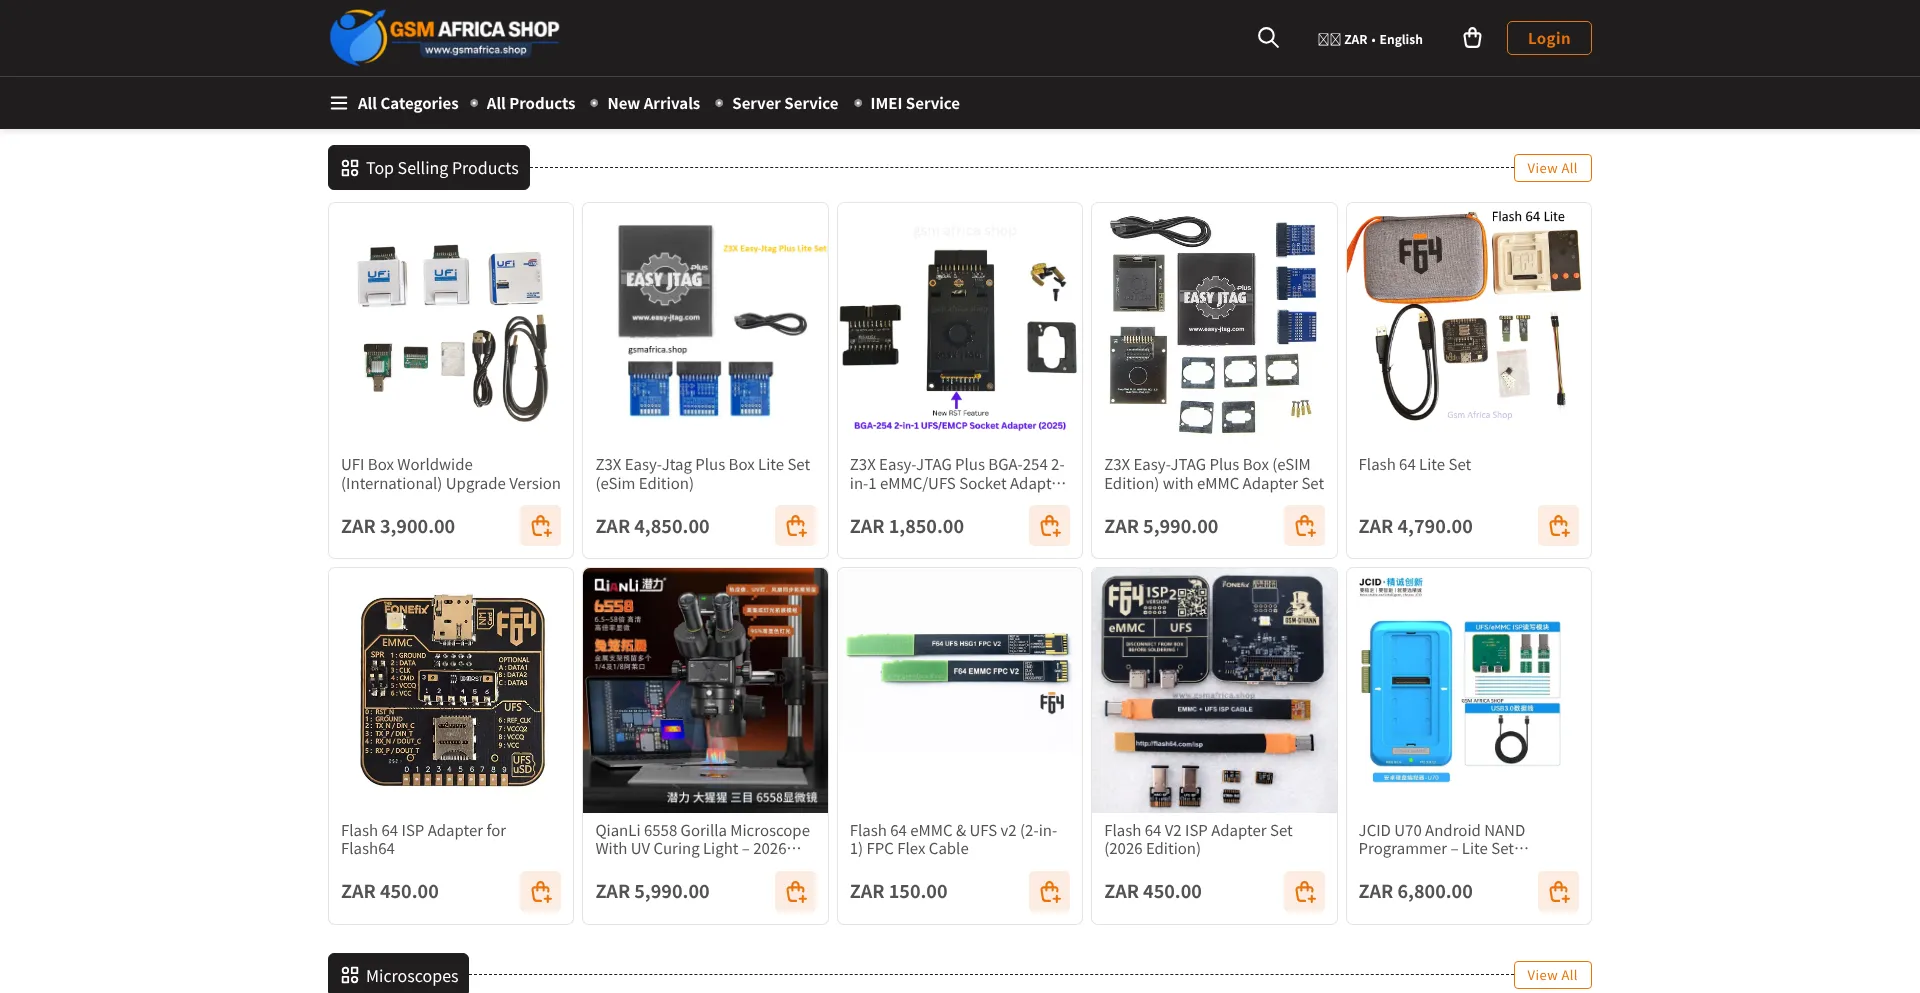The width and height of the screenshot is (1920, 993).
Task: Add Flash 64 Lite Set to cart
Action: tap(1559, 526)
